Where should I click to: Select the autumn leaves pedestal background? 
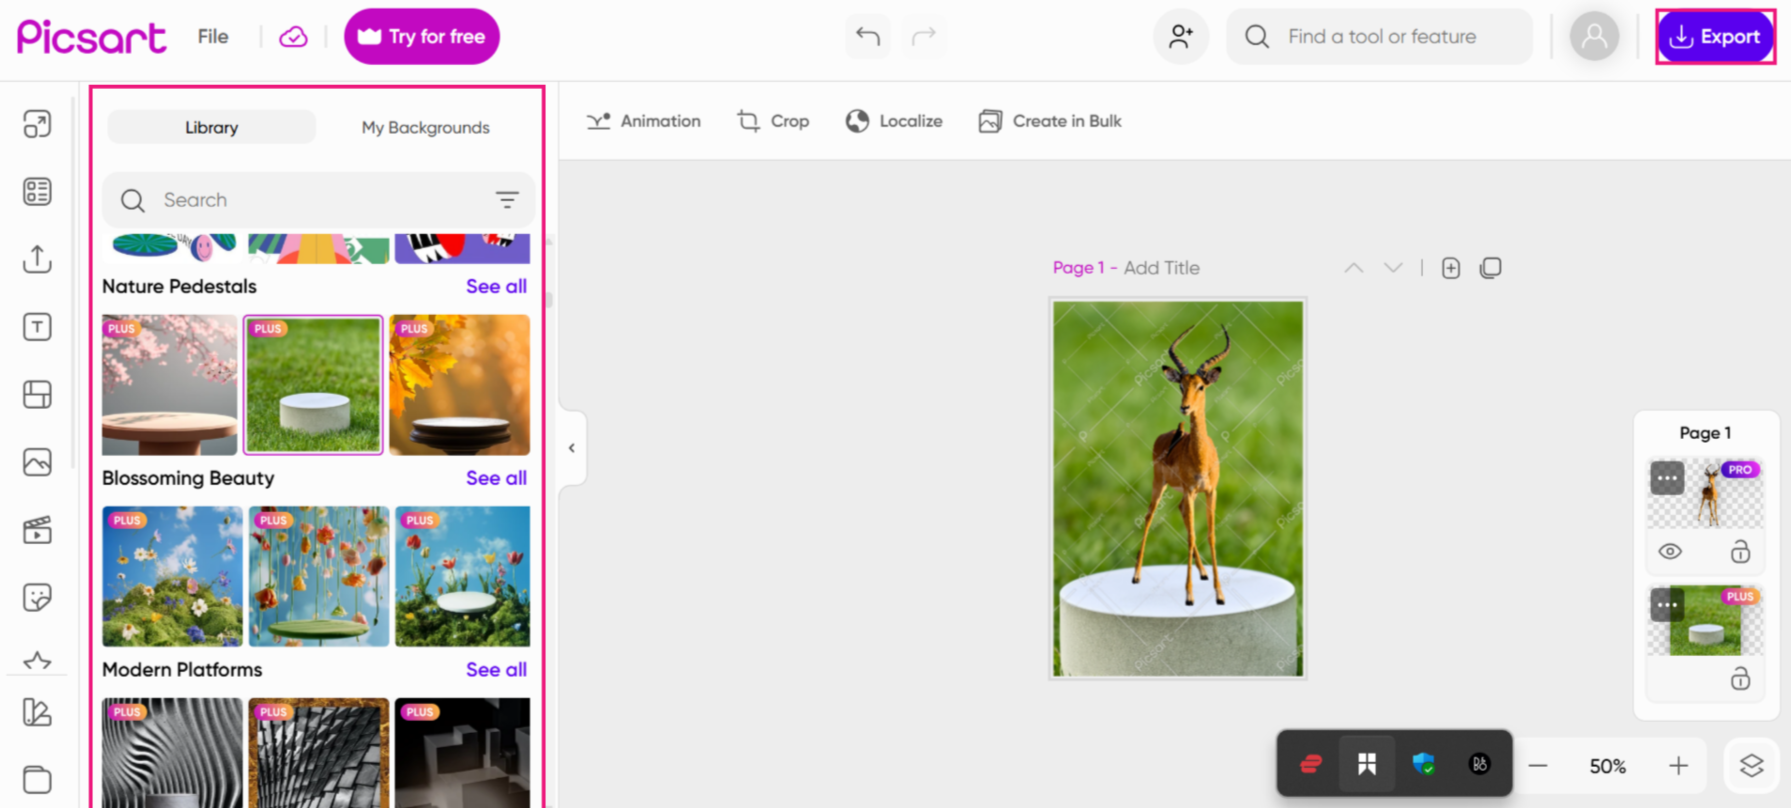(460, 385)
